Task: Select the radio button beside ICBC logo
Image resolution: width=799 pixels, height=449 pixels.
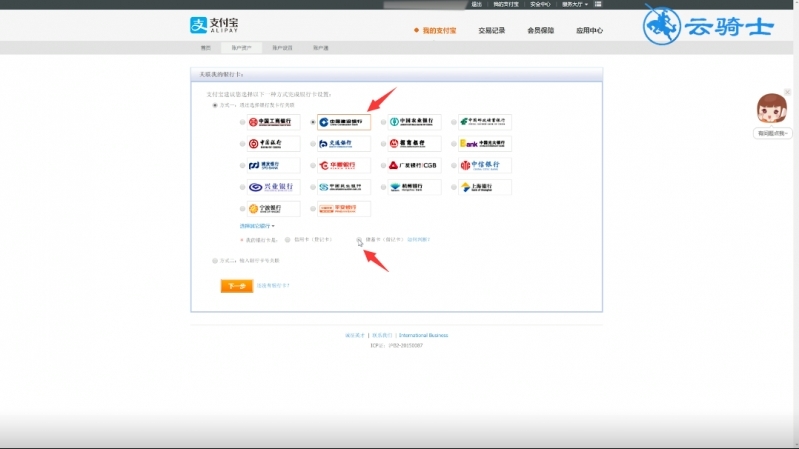Action: click(x=242, y=122)
